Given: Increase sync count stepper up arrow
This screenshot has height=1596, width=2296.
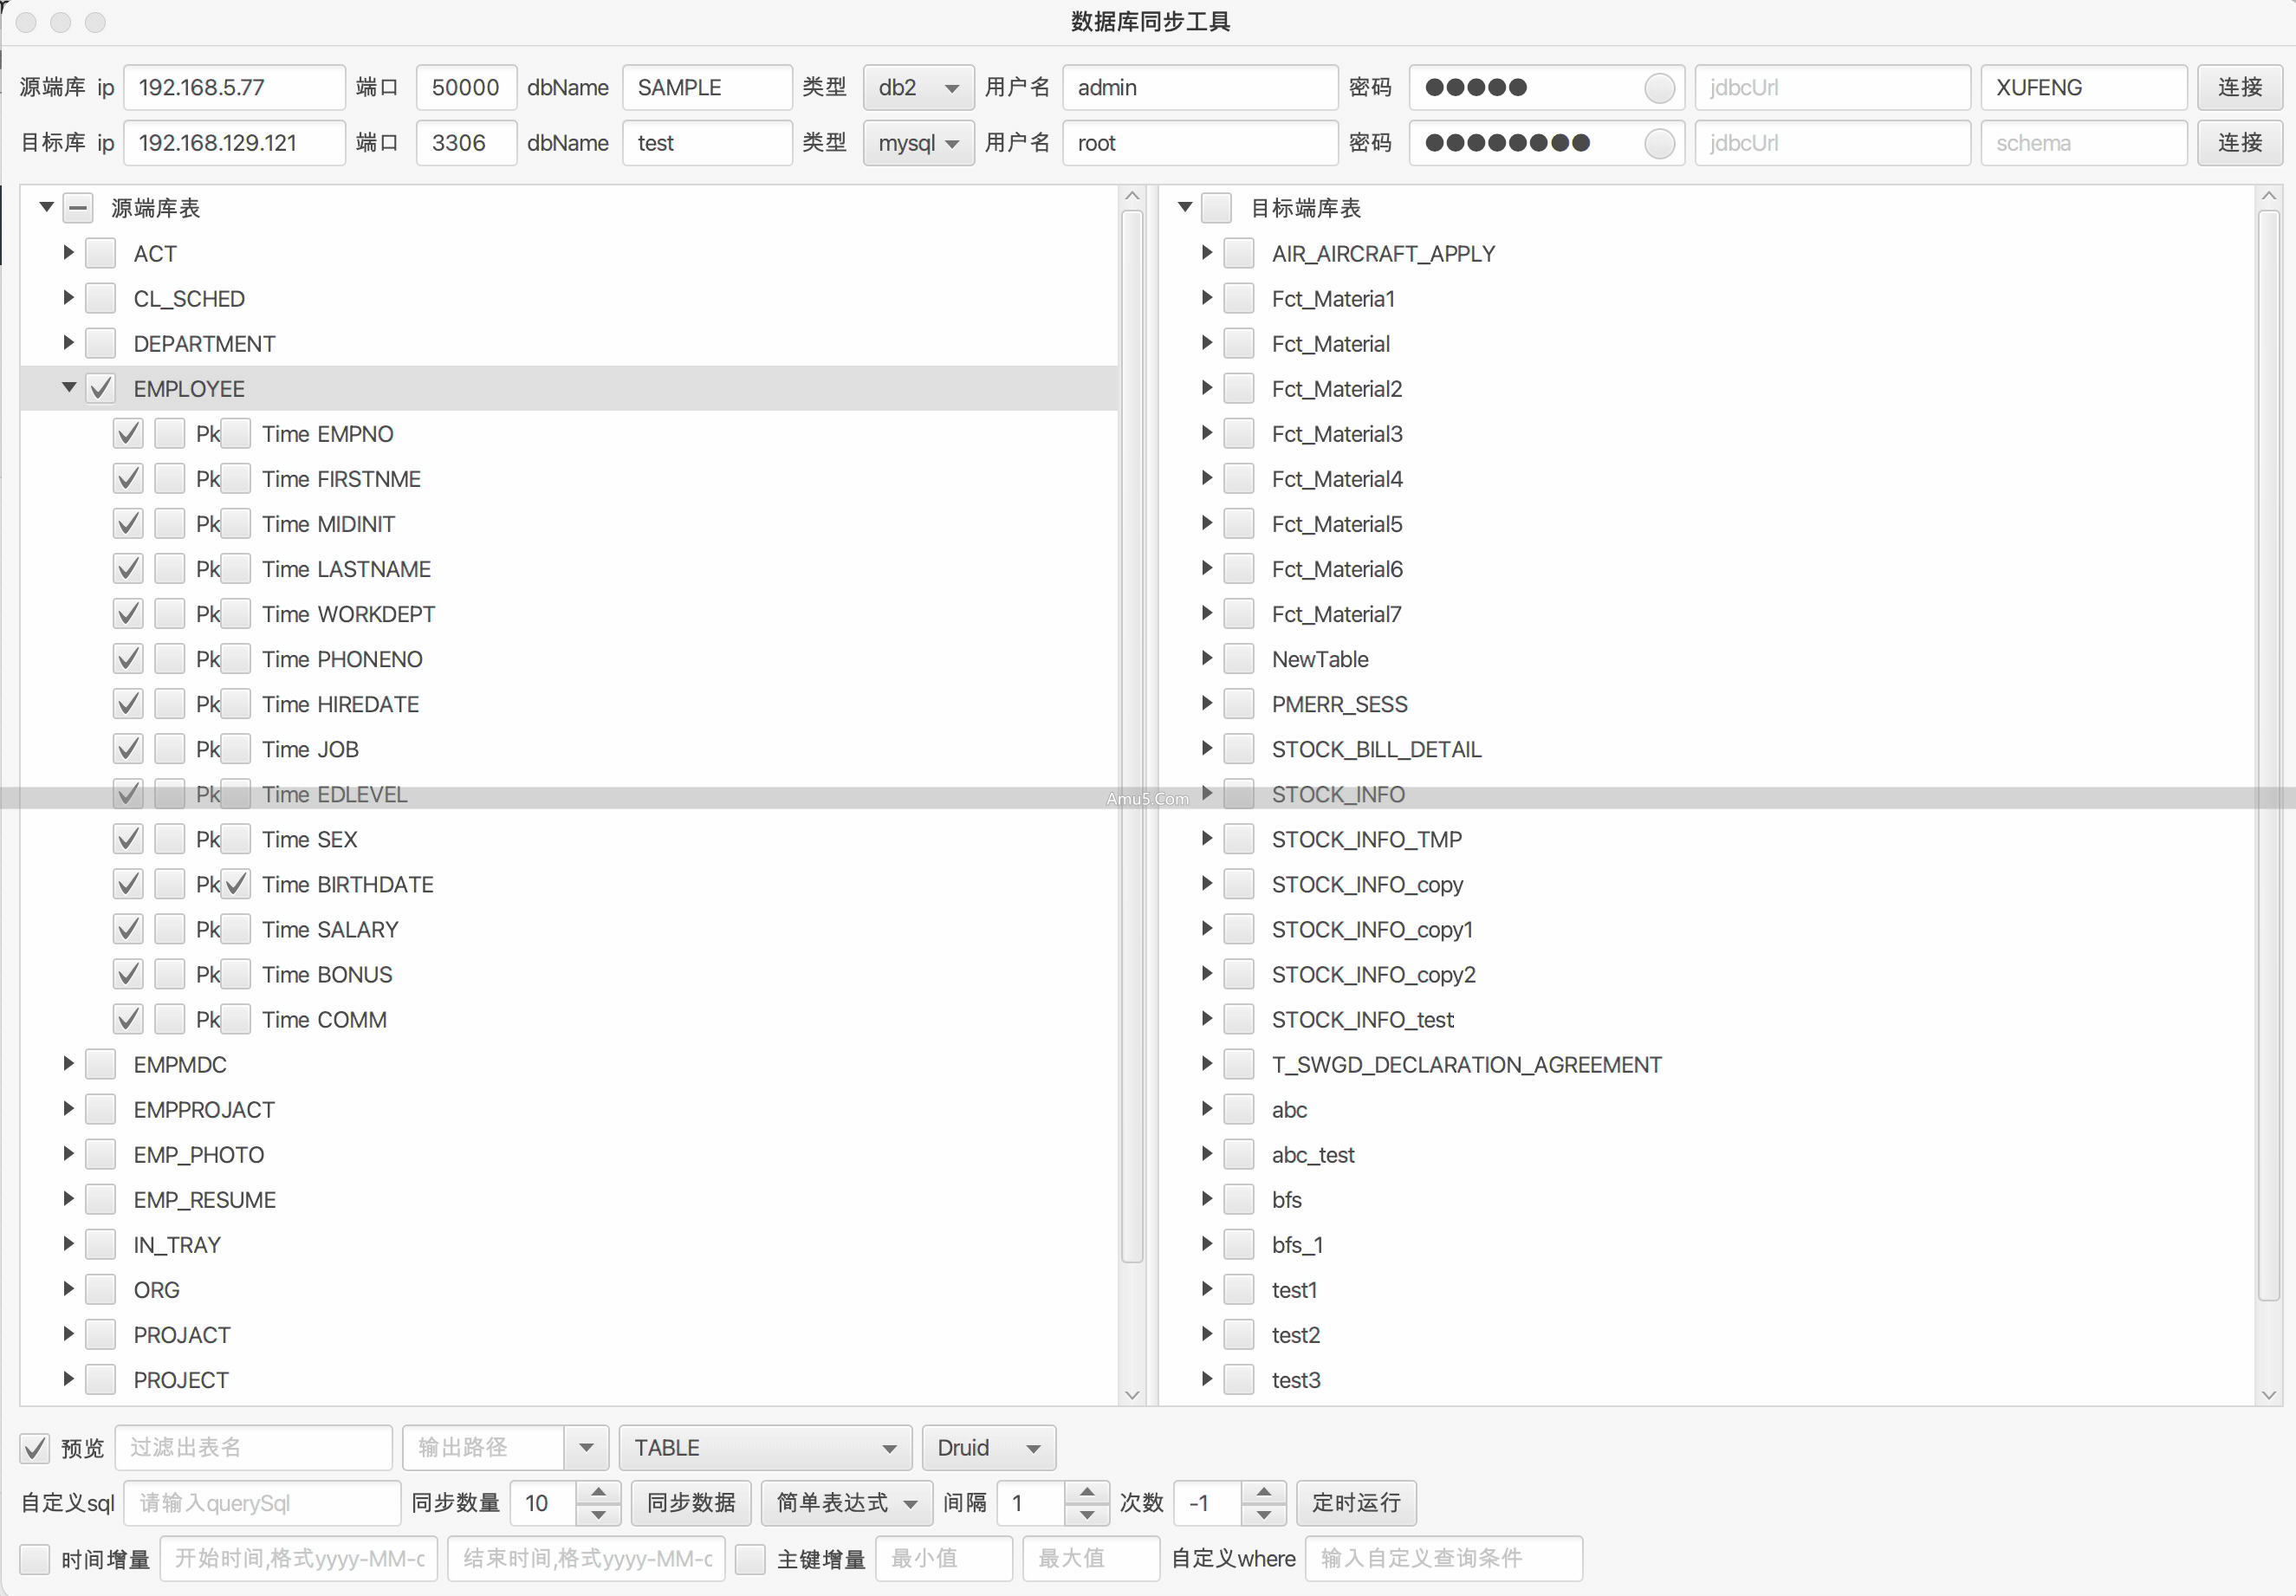Looking at the screenshot, I should (598, 1492).
